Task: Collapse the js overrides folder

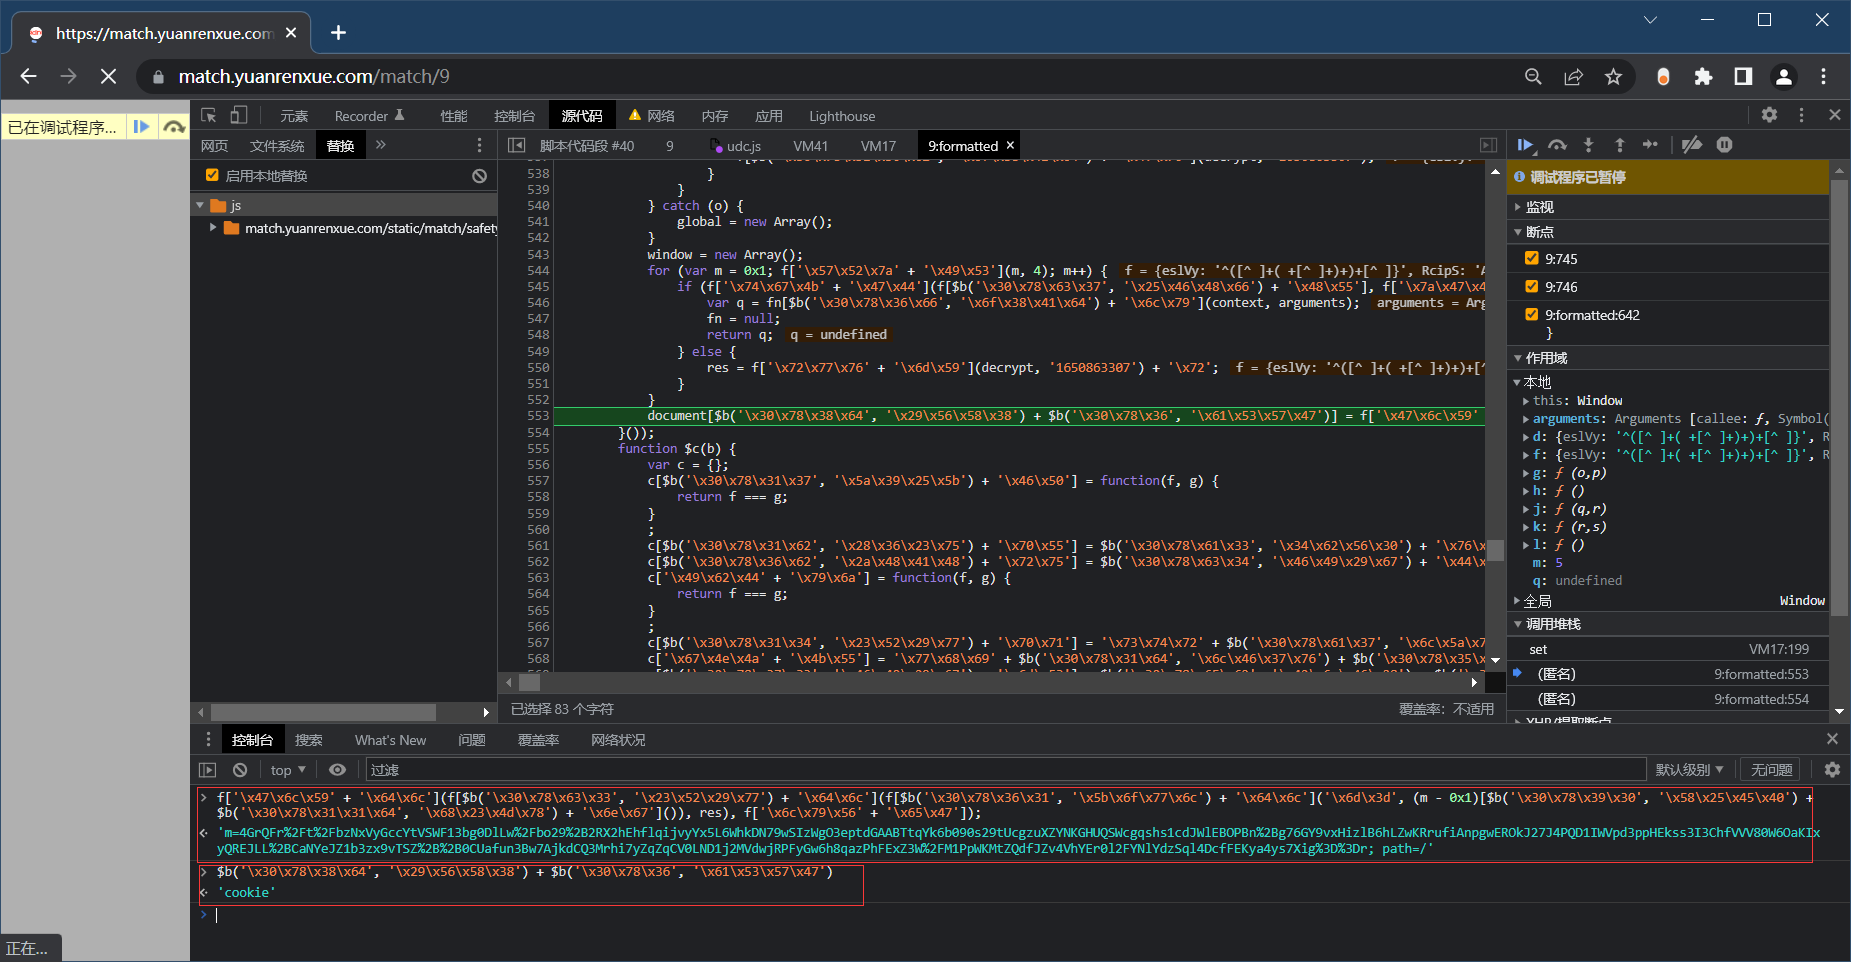Action: coord(200,205)
